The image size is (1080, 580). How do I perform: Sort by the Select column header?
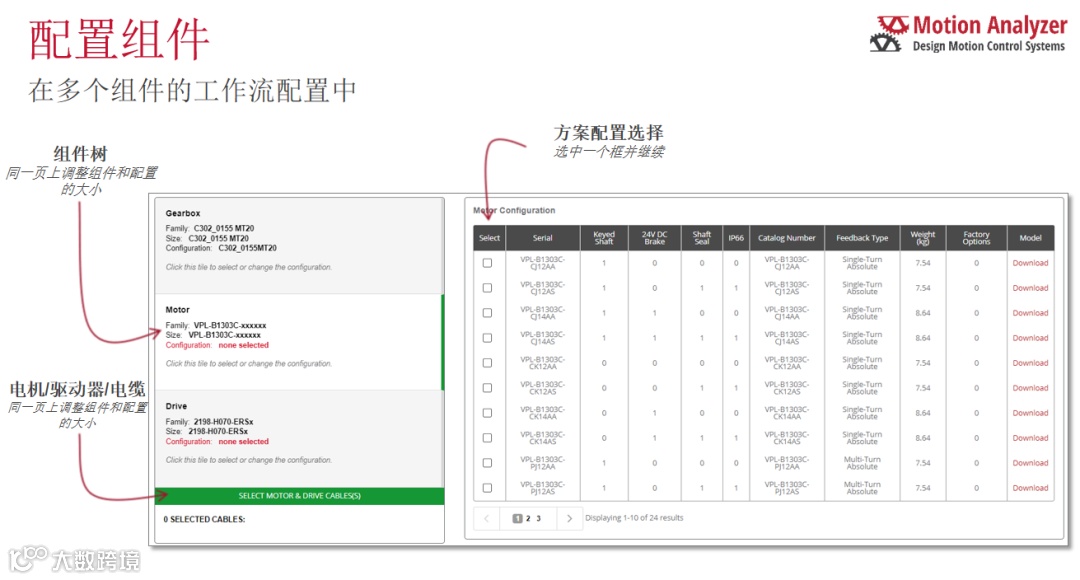tap(489, 238)
